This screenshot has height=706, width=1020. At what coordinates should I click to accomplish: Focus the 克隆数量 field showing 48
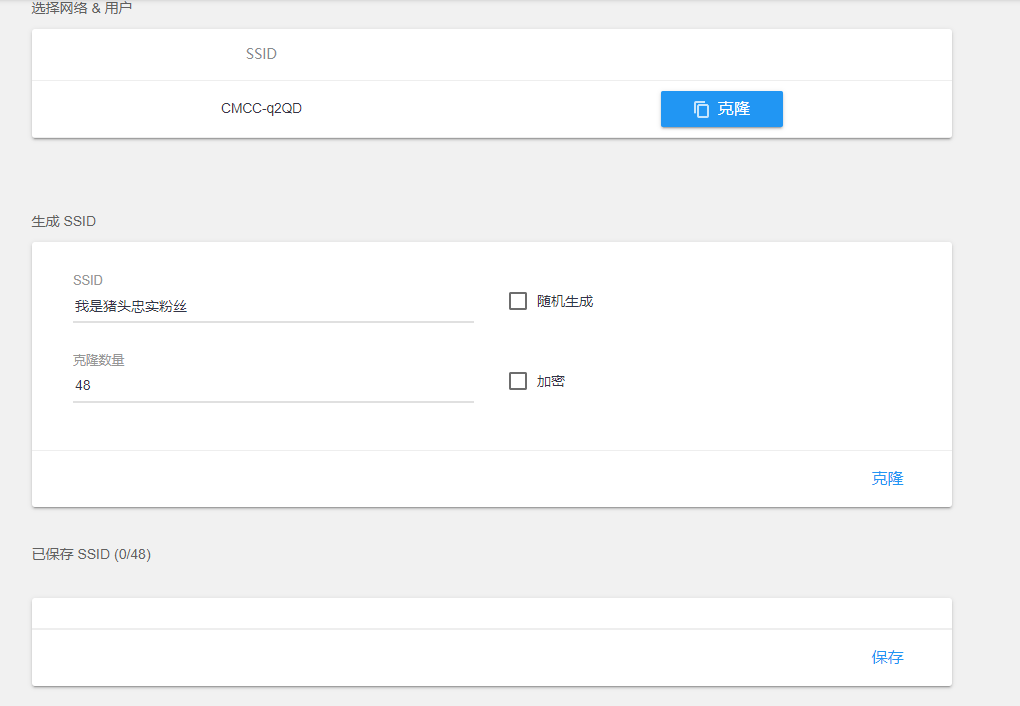(x=273, y=385)
